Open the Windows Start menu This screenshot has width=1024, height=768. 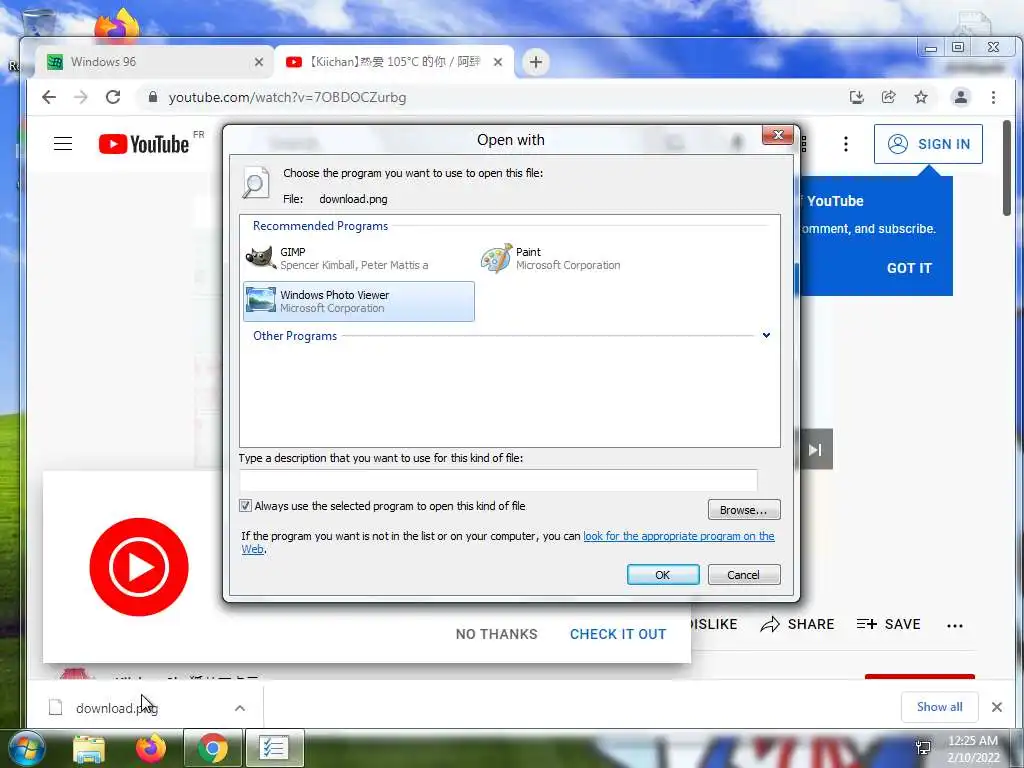coord(27,748)
